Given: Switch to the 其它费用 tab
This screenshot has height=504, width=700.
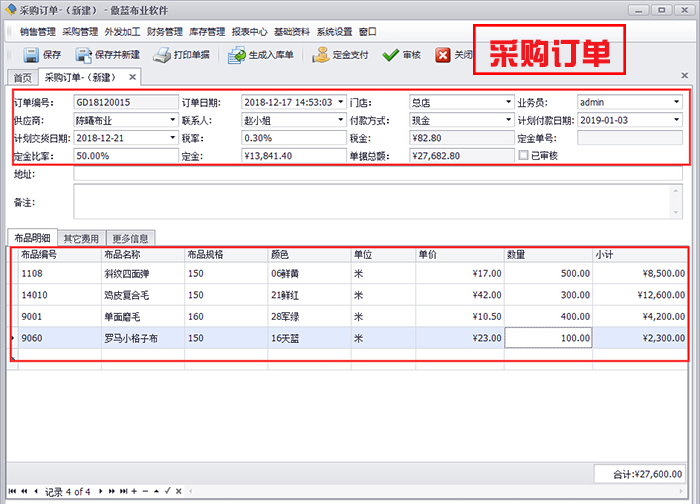Looking at the screenshot, I should click(x=83, y=238).
